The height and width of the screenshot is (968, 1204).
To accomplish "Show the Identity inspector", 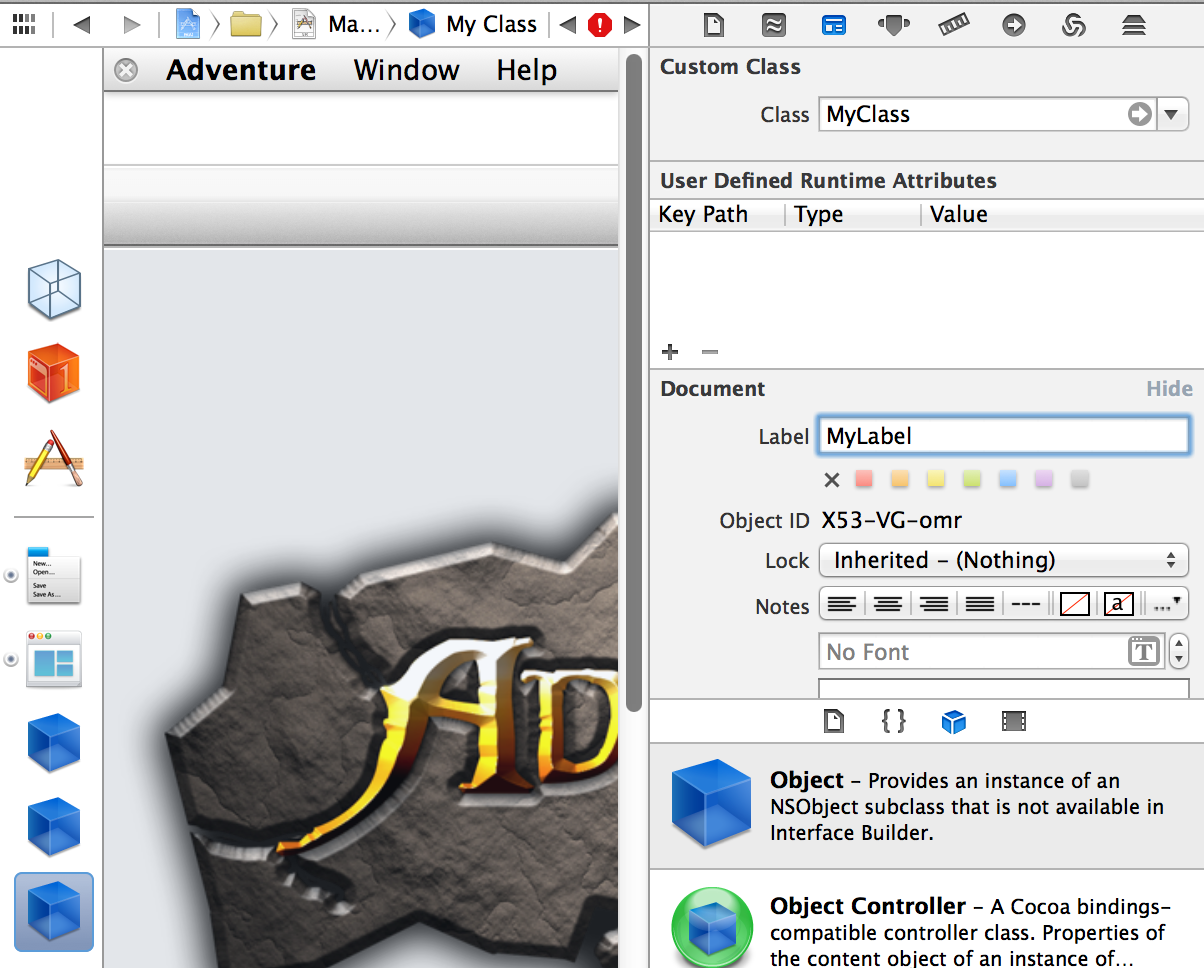I will [x=833, y=25].
